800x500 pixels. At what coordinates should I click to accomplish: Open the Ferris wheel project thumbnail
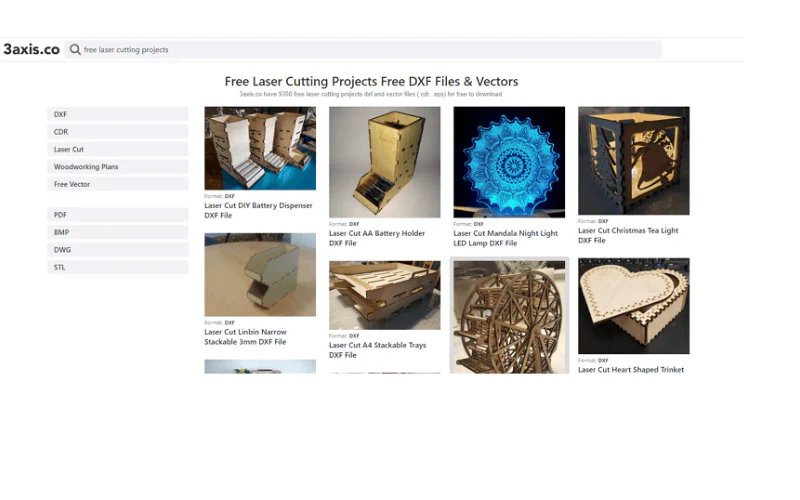tap(509, 317)
